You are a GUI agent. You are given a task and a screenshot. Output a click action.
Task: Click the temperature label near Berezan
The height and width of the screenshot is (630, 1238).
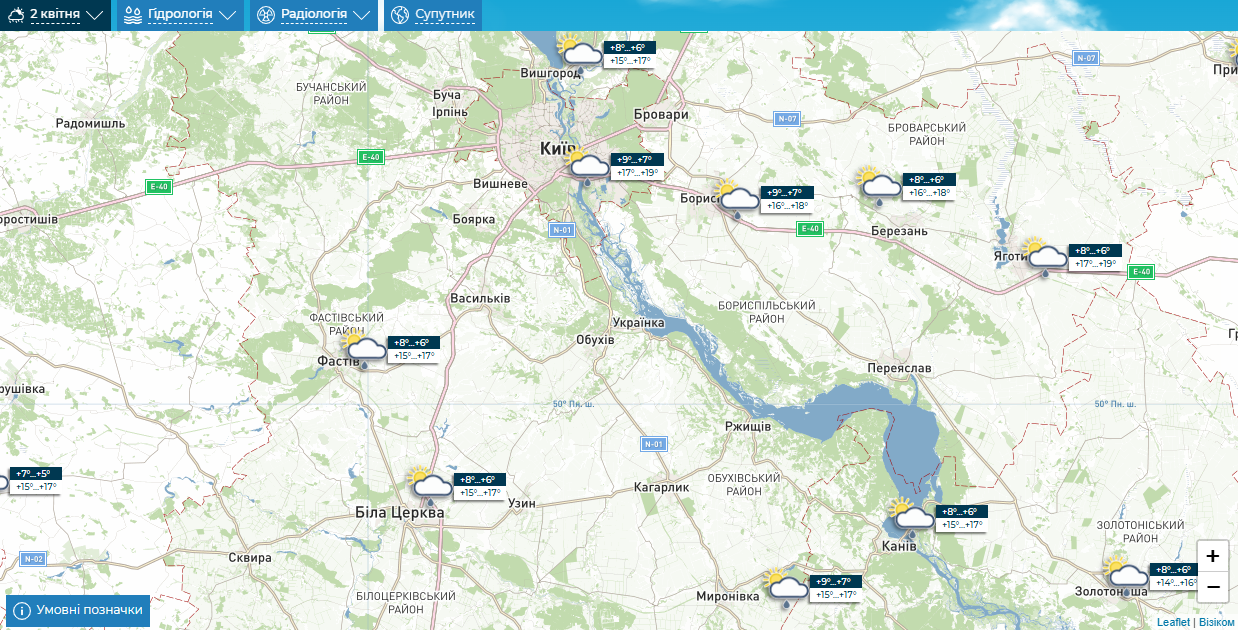929,186
